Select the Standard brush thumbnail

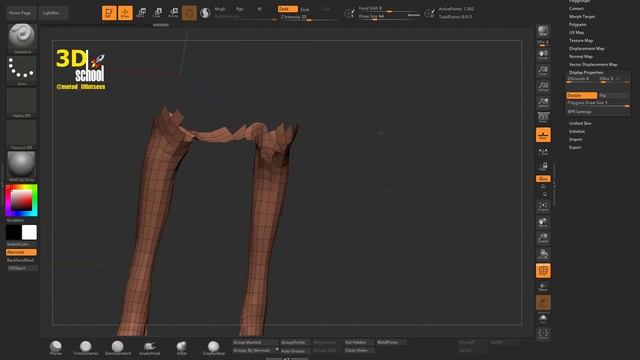(x=22, y=38)
